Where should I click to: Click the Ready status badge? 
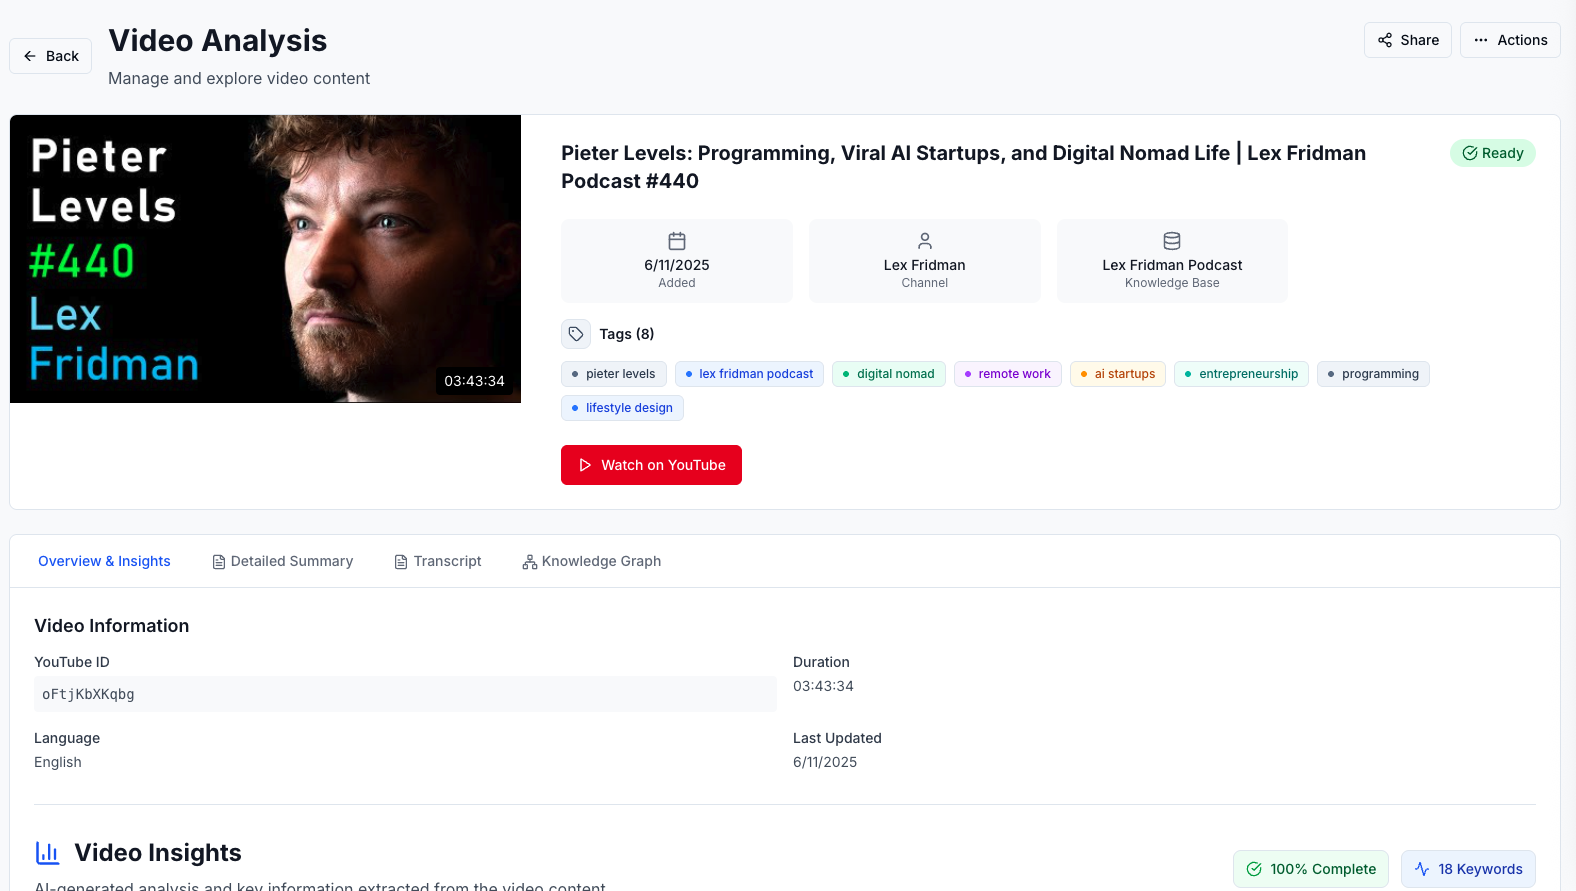[1493, 153]
